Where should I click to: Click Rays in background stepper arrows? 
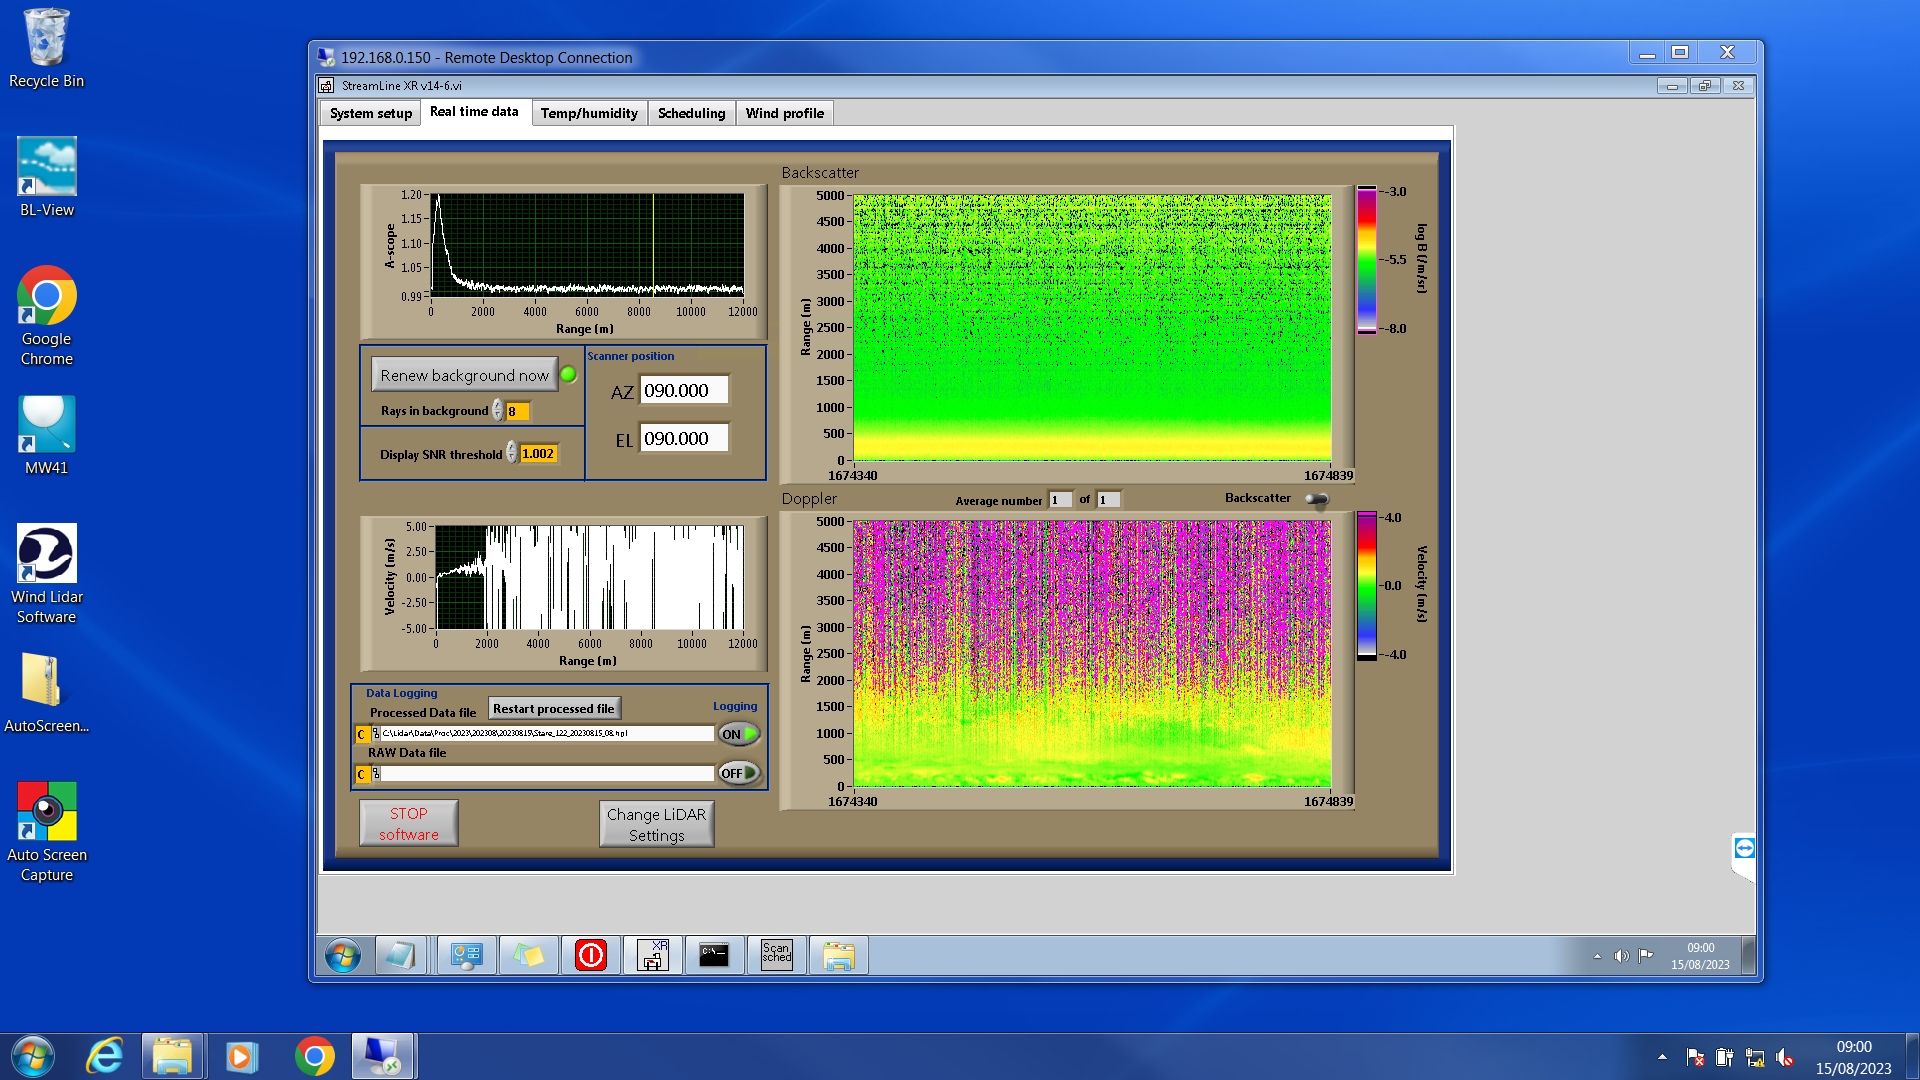[497, 411]
